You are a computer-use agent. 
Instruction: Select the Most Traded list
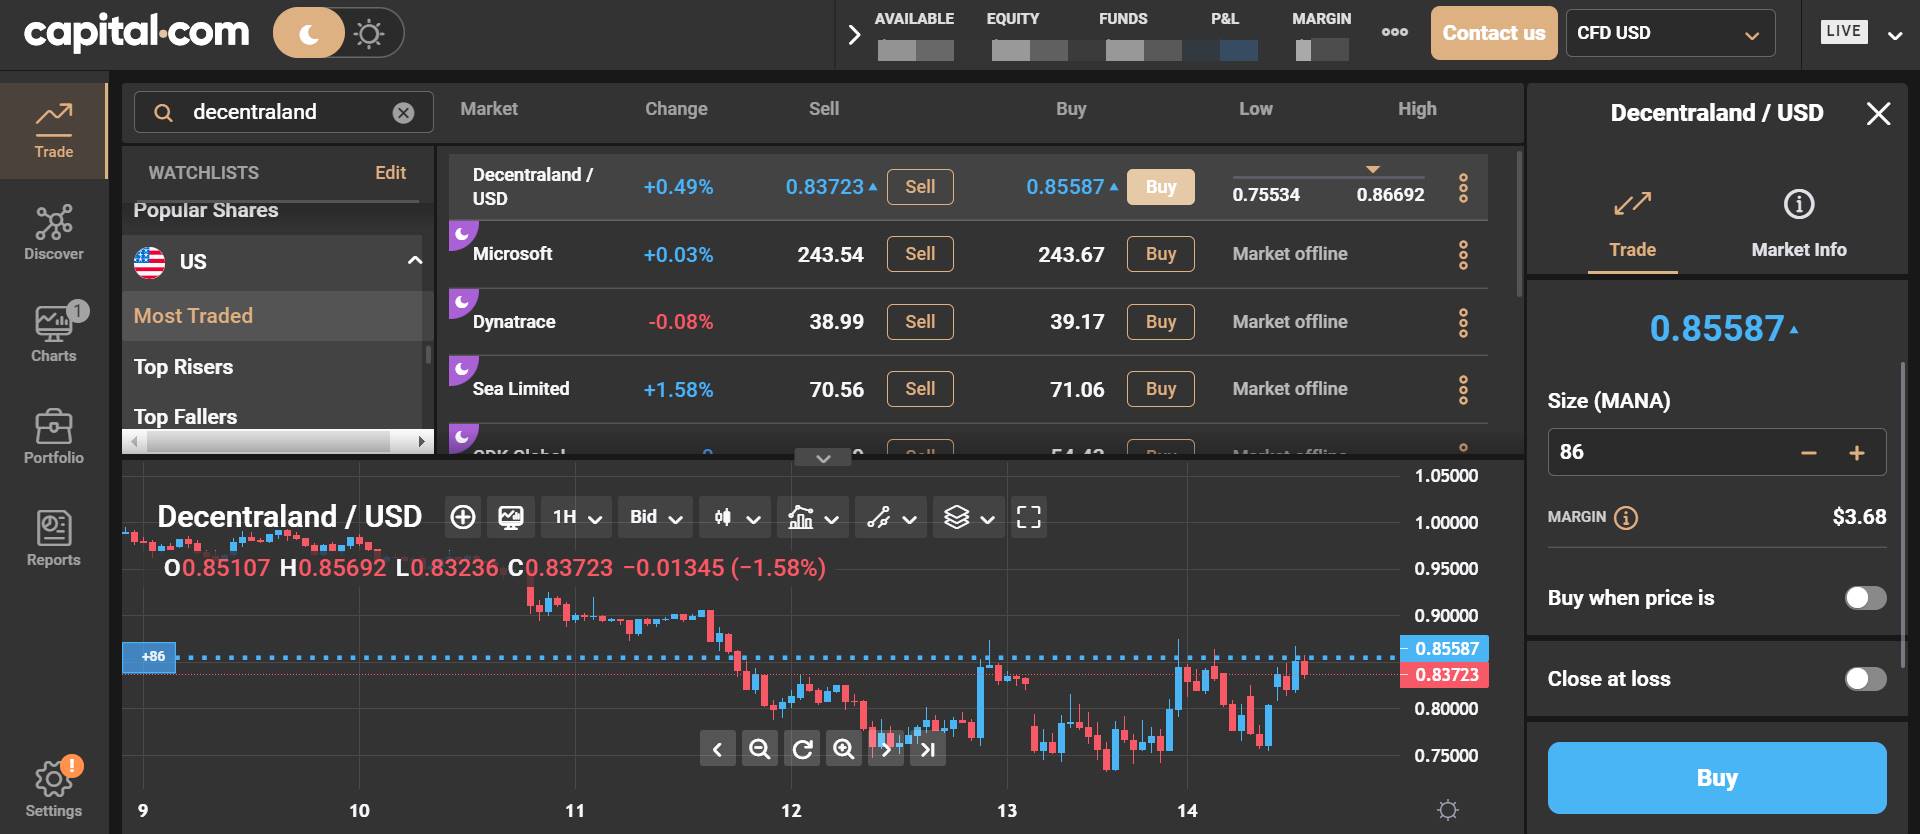click(272, 316)
